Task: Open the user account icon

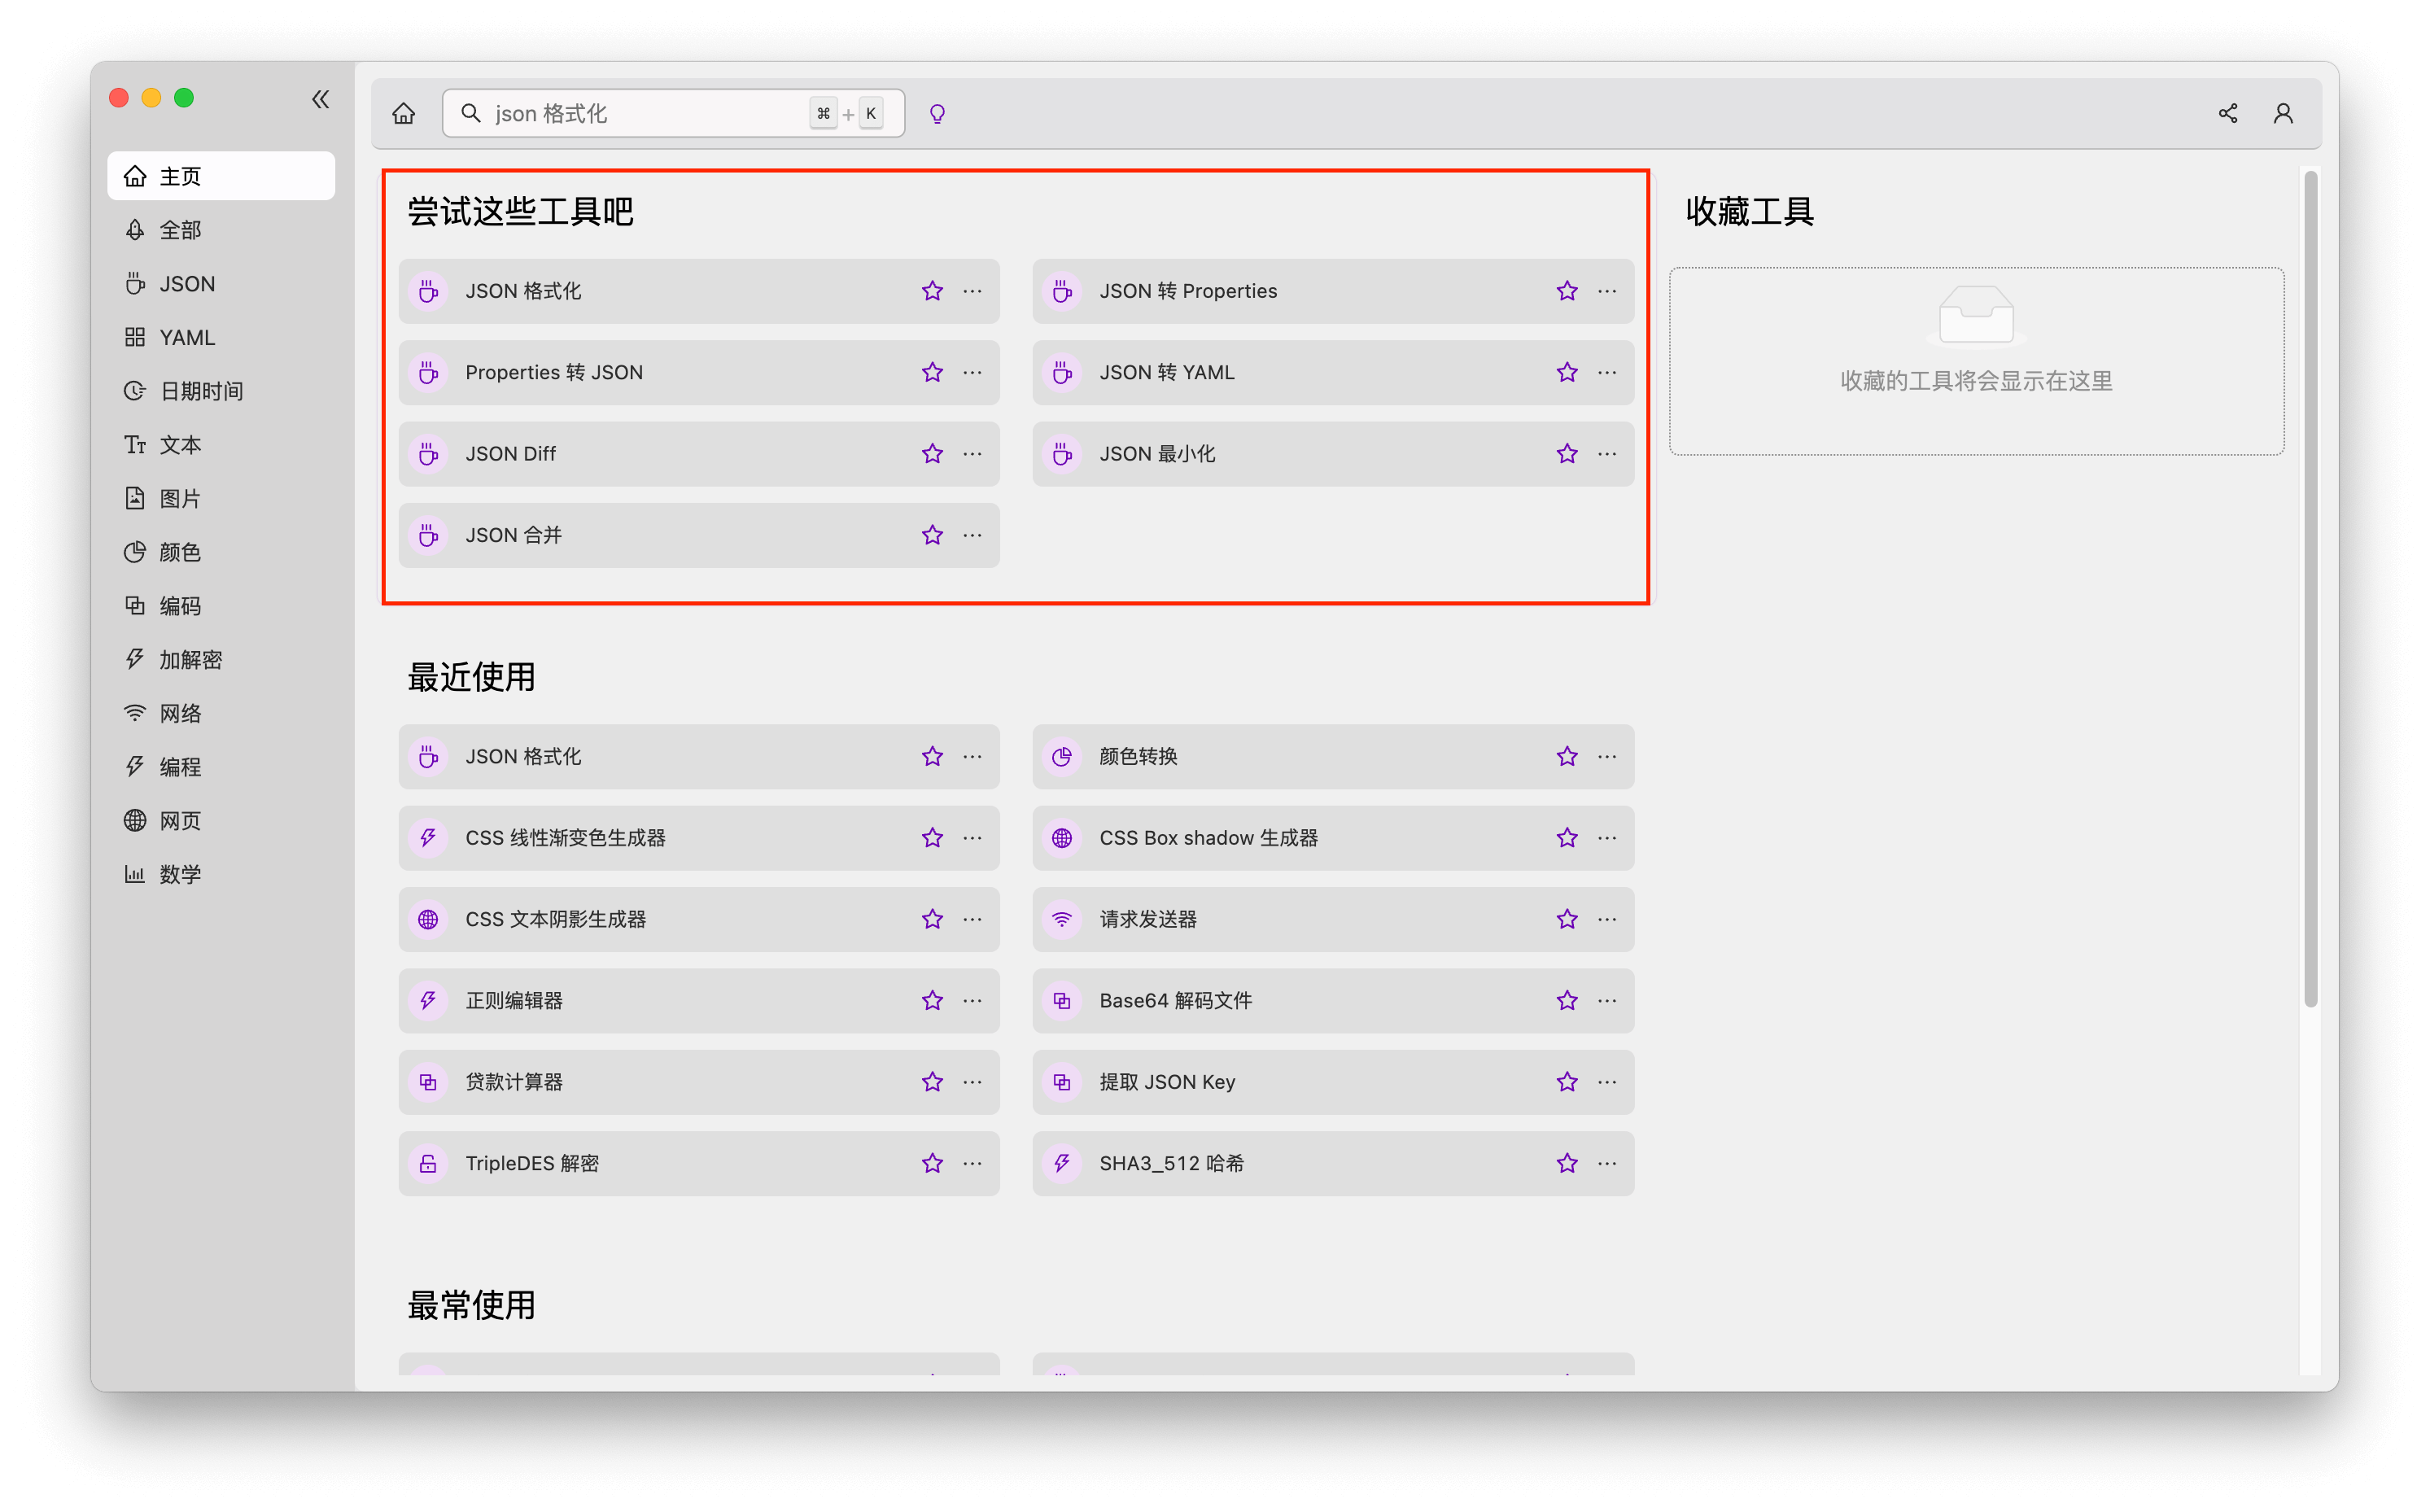Action: [2283, 113]
